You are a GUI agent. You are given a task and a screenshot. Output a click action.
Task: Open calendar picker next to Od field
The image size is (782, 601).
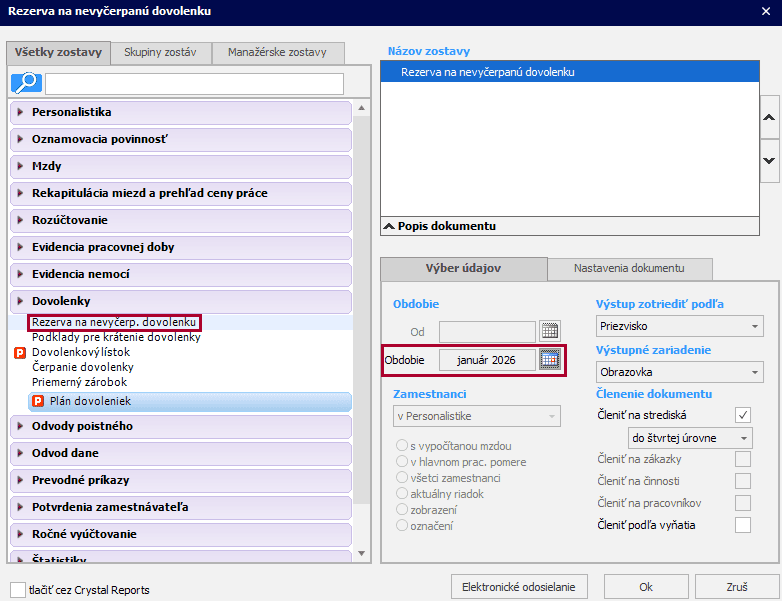(x=549, y=331)
